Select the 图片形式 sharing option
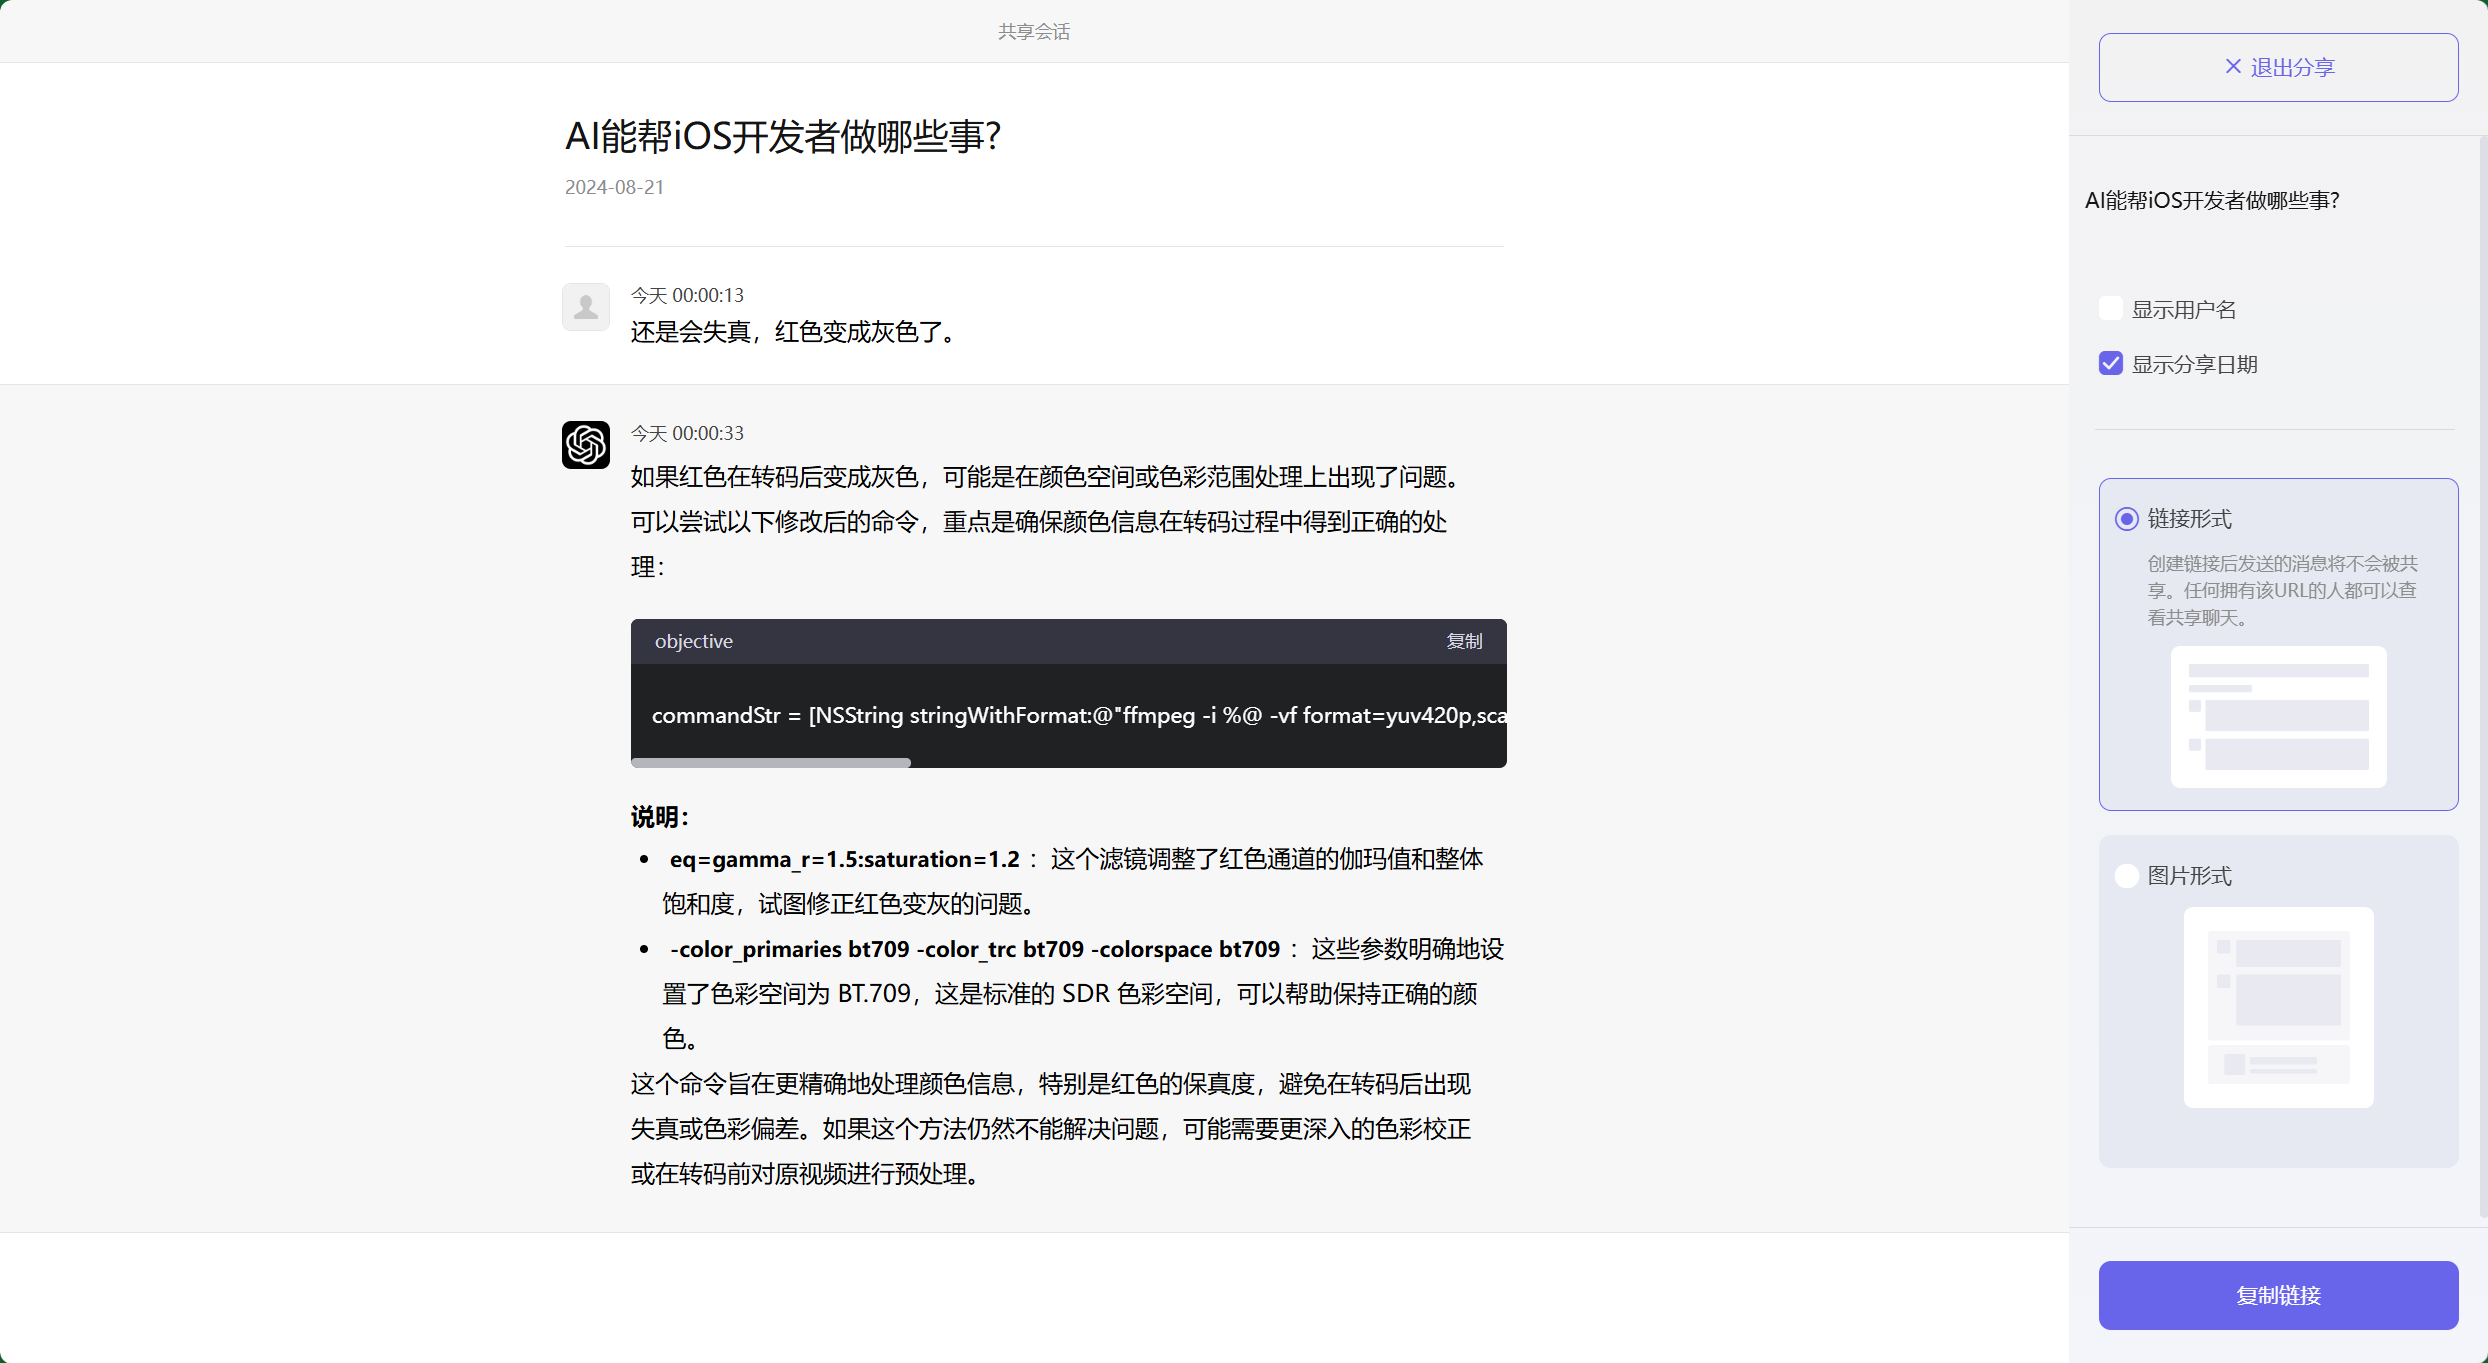 [2126, 875]
